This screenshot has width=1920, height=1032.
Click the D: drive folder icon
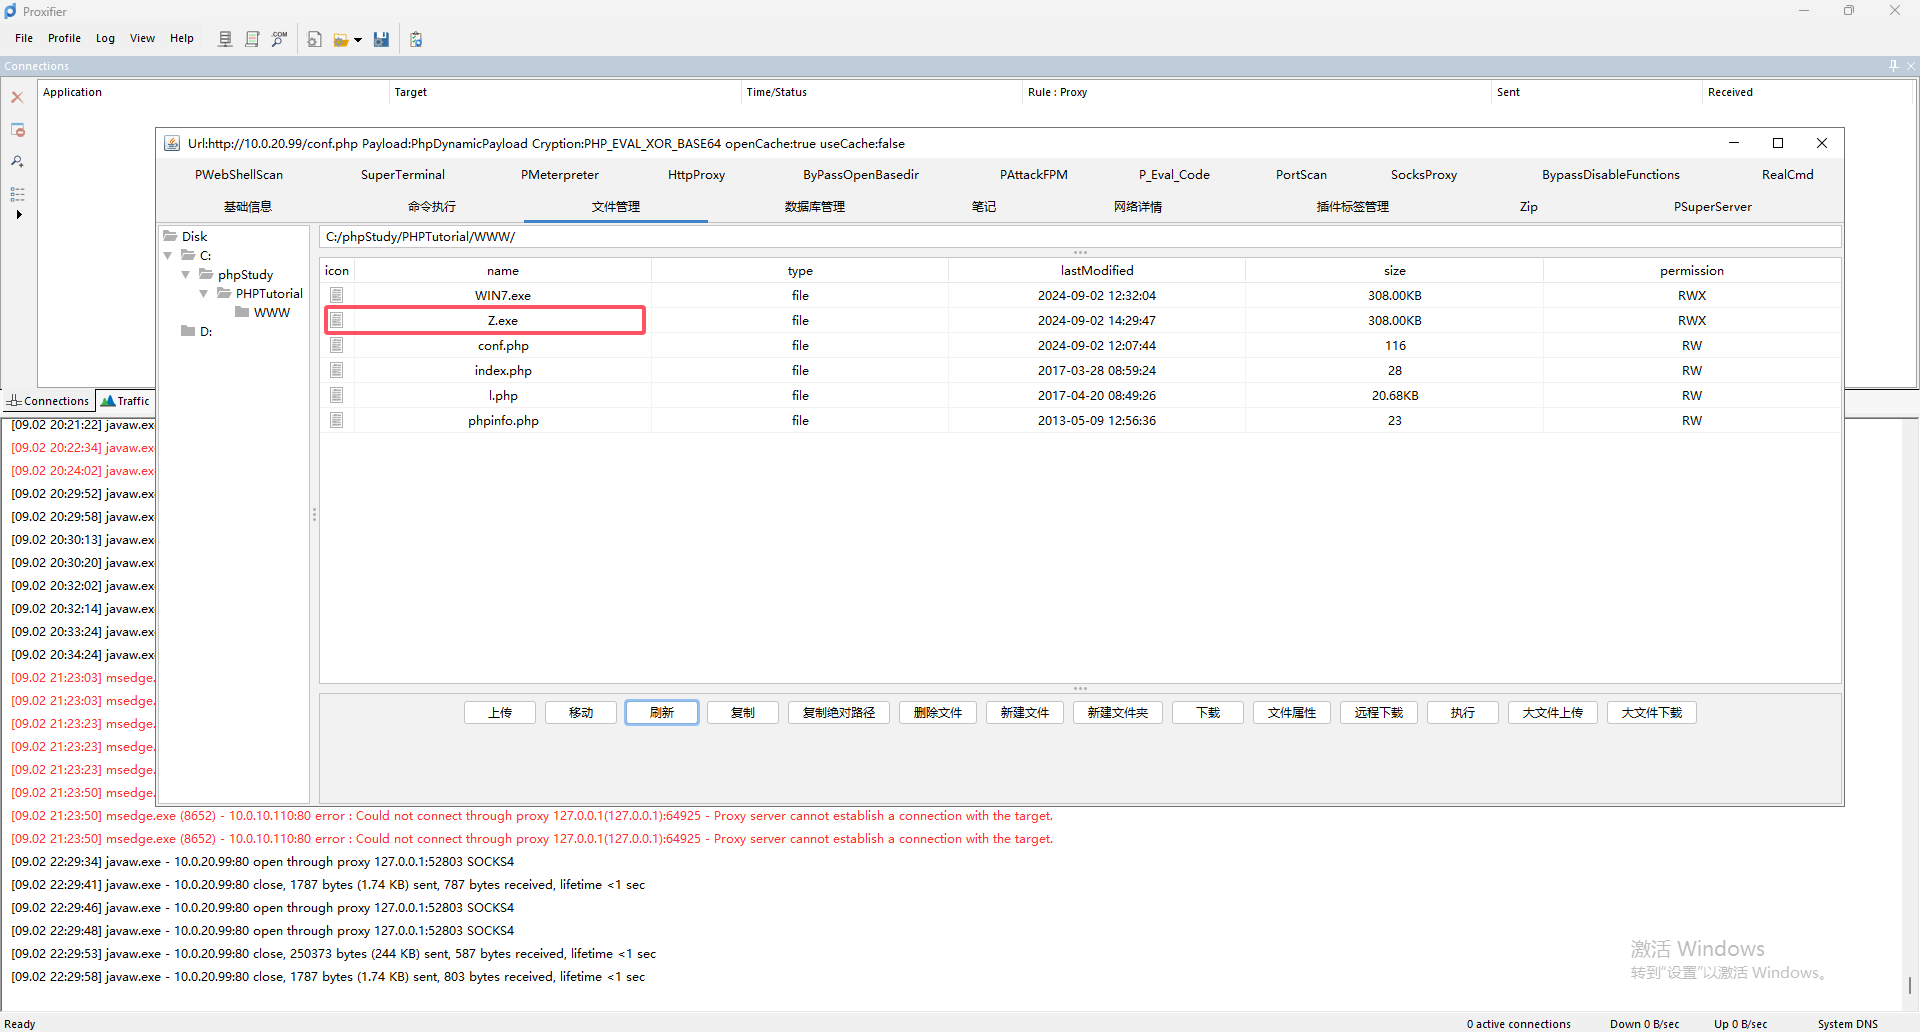point(188,331)
